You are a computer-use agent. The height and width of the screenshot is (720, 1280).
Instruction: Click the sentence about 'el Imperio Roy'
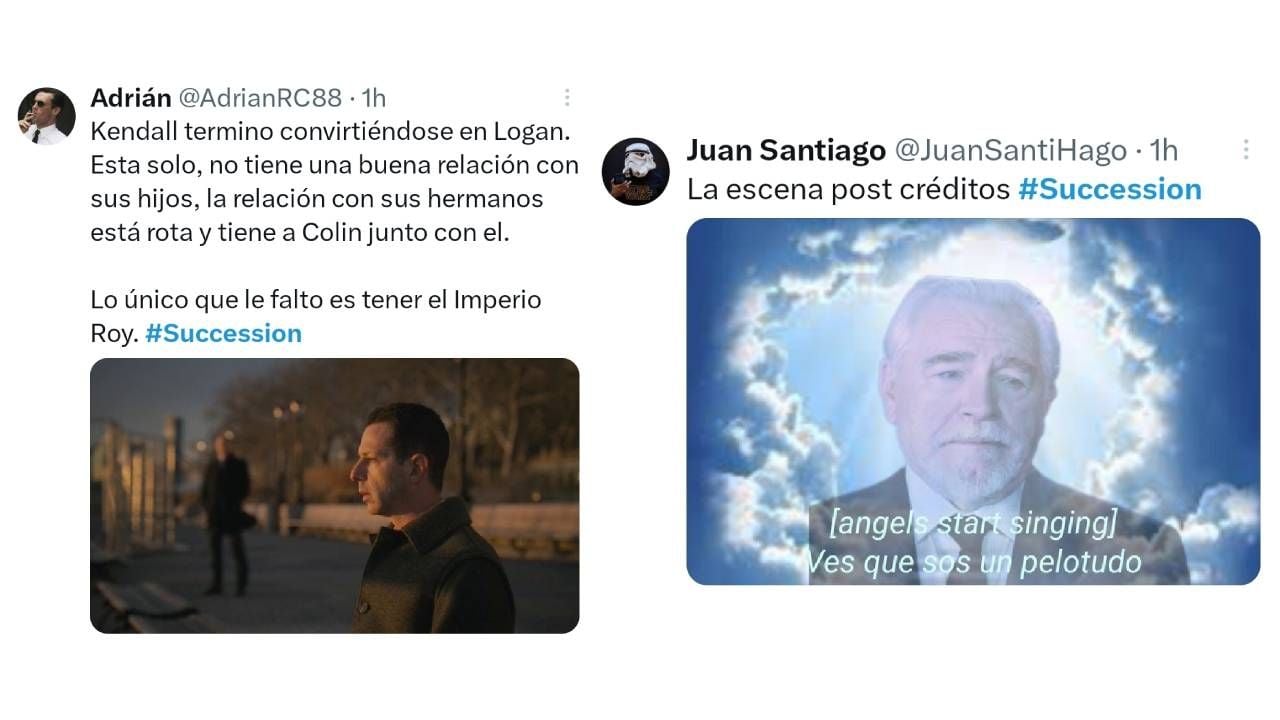(315, 316)
